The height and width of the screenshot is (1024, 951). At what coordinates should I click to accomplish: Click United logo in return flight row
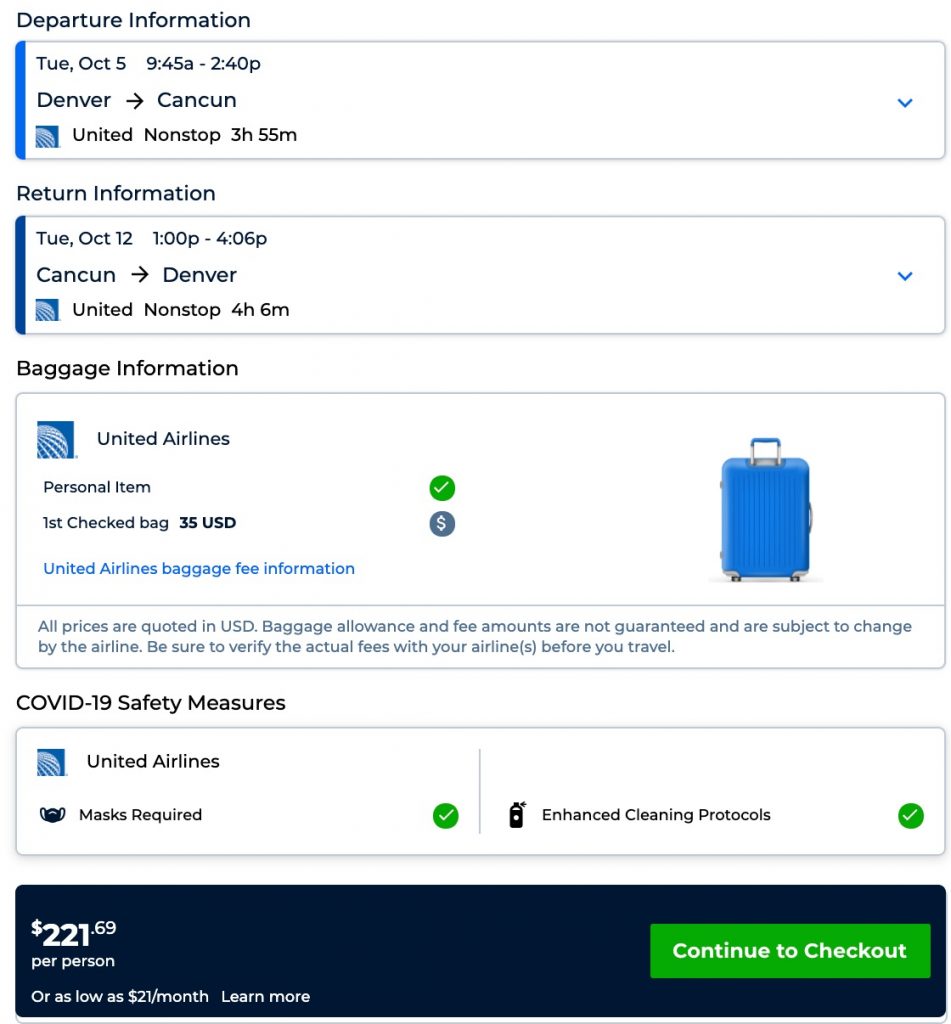(47, 310)
